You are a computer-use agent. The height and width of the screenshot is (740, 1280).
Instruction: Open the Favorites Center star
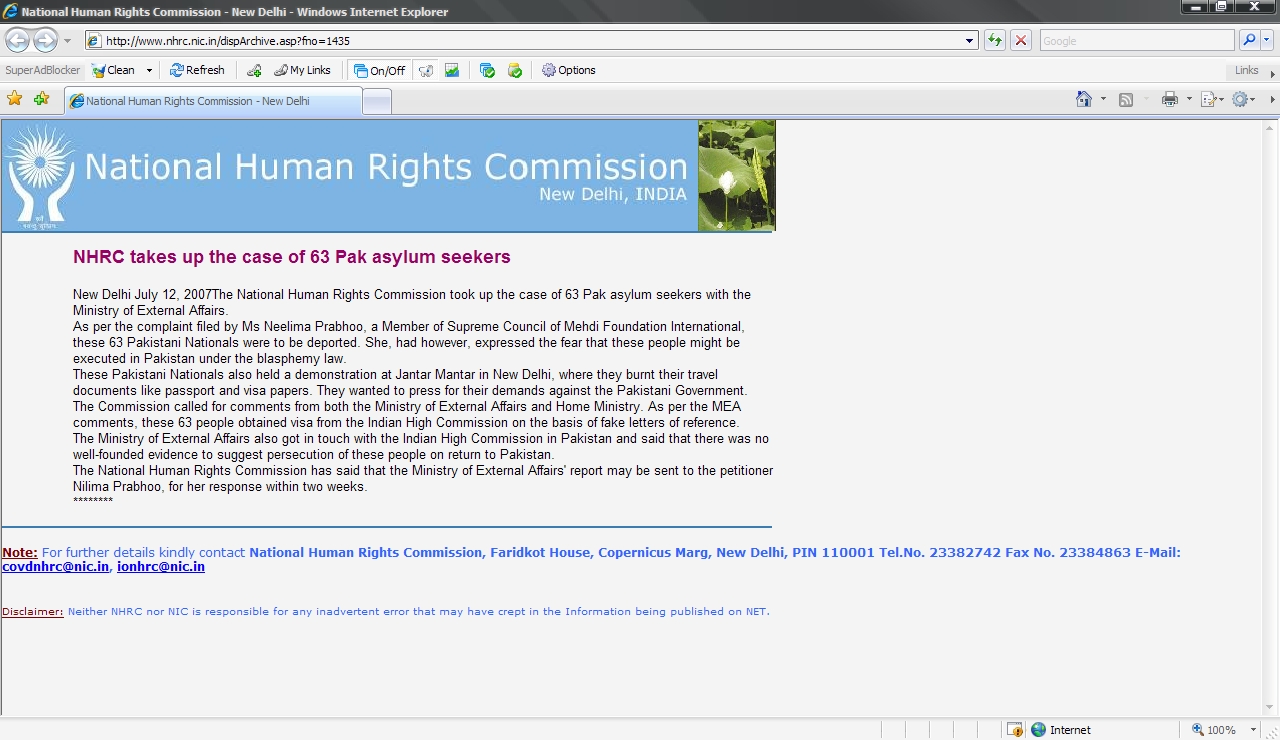click(x=15, y=99)
